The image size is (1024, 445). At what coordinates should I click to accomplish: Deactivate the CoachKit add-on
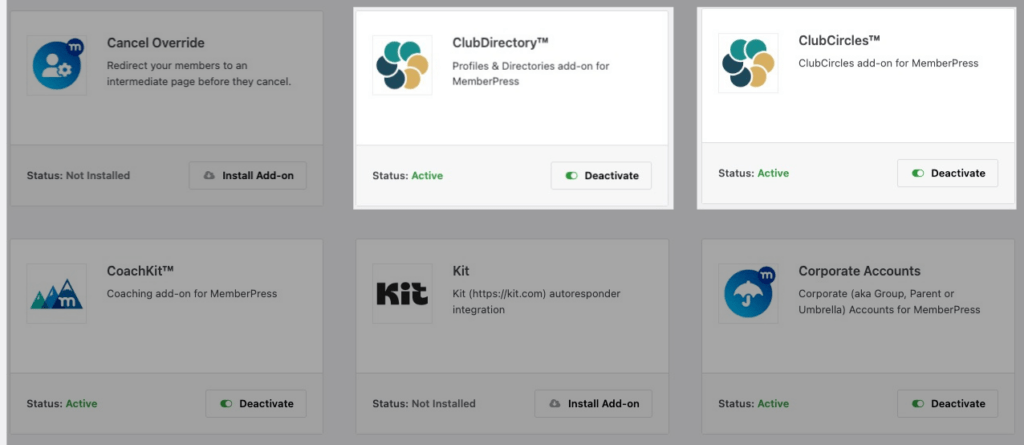pyautogui.click(x=256, y=404)
